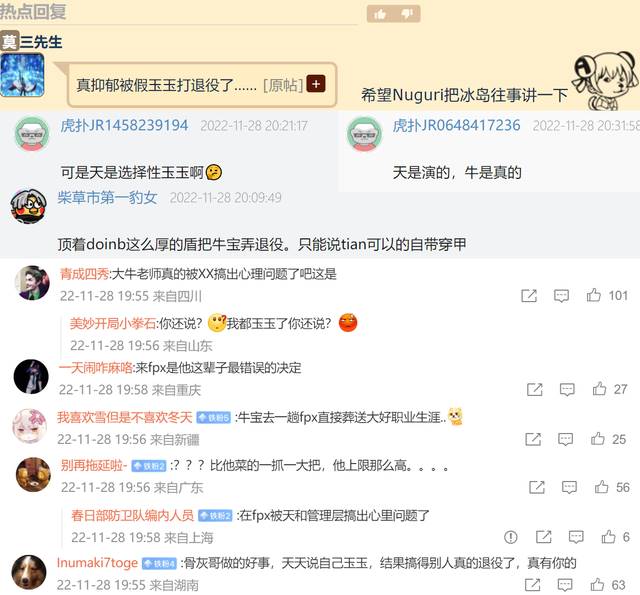
Task: Open 柴草市第一豹女 user profile
Action: 107,198
